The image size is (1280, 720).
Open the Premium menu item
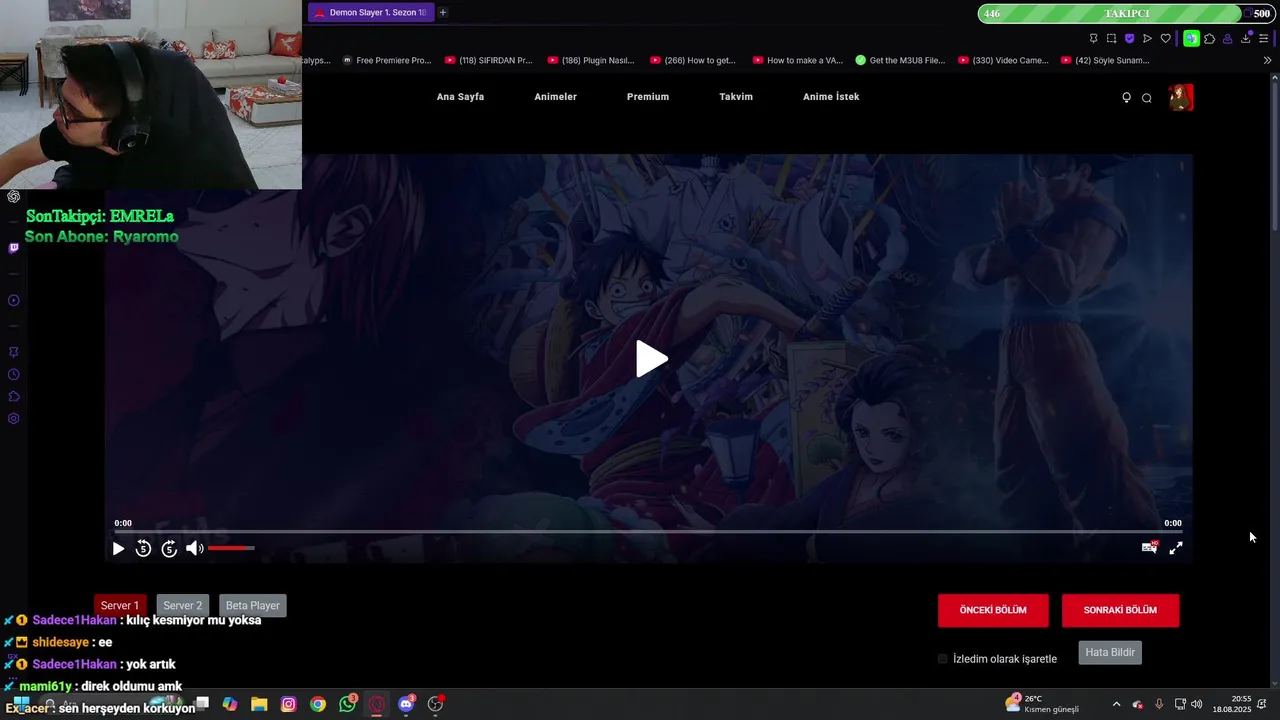tap(648, 97)
